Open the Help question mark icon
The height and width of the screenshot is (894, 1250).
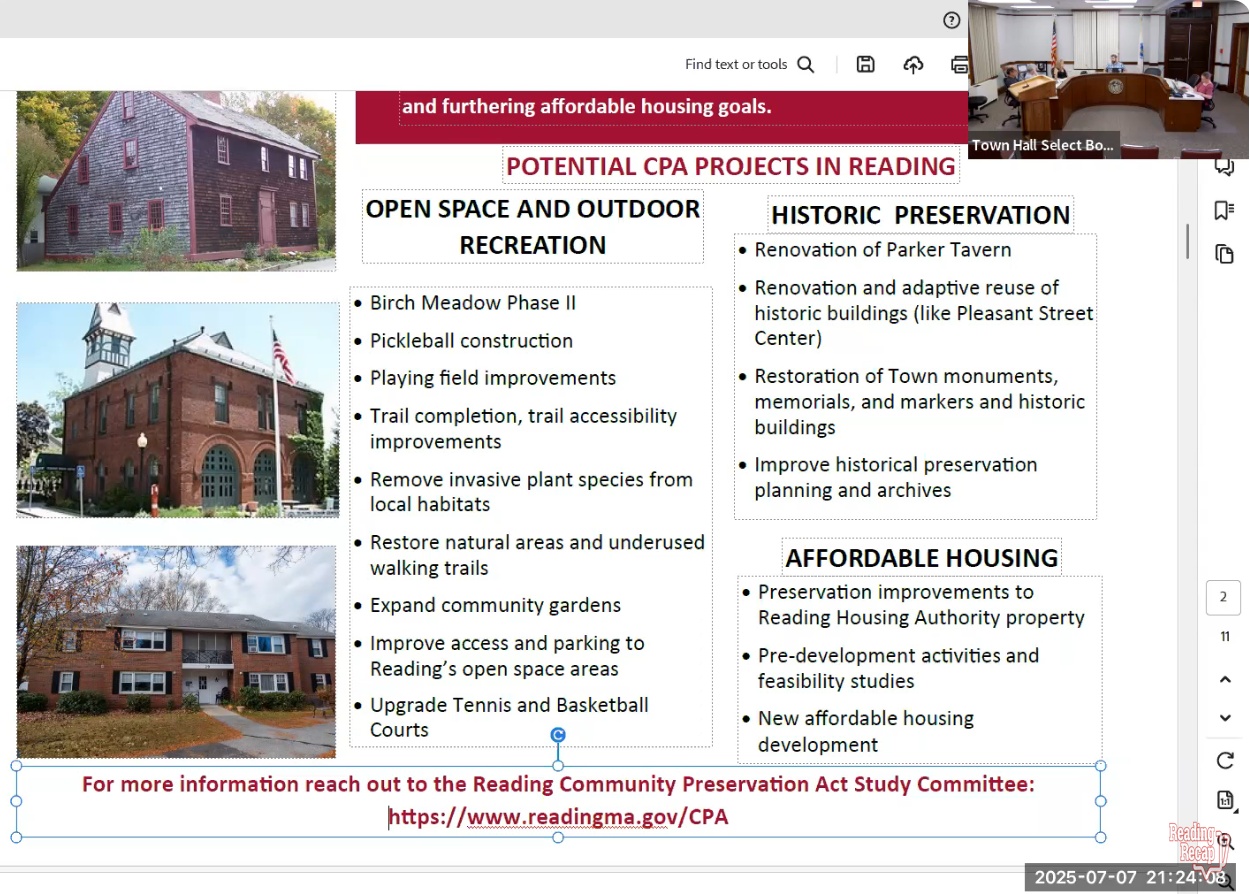[951, 20]
